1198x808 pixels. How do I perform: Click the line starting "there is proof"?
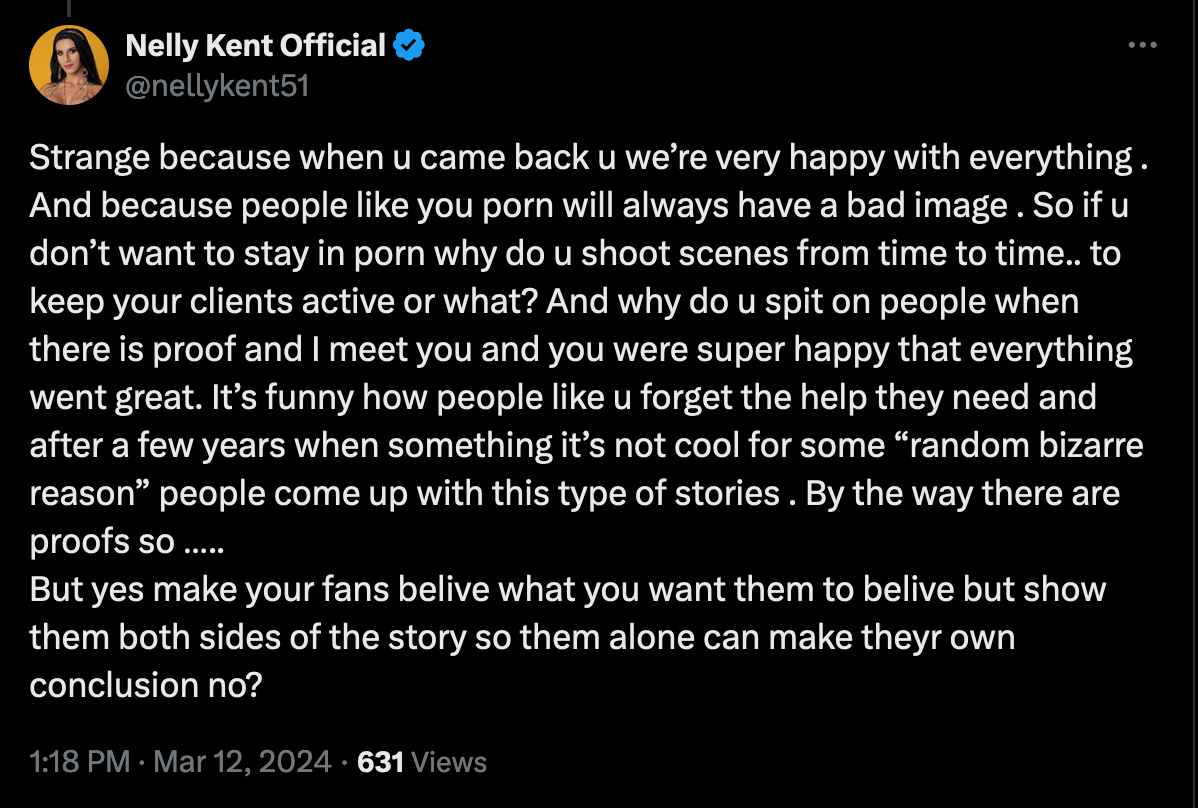pyautogui.click(x=580, y=349)
